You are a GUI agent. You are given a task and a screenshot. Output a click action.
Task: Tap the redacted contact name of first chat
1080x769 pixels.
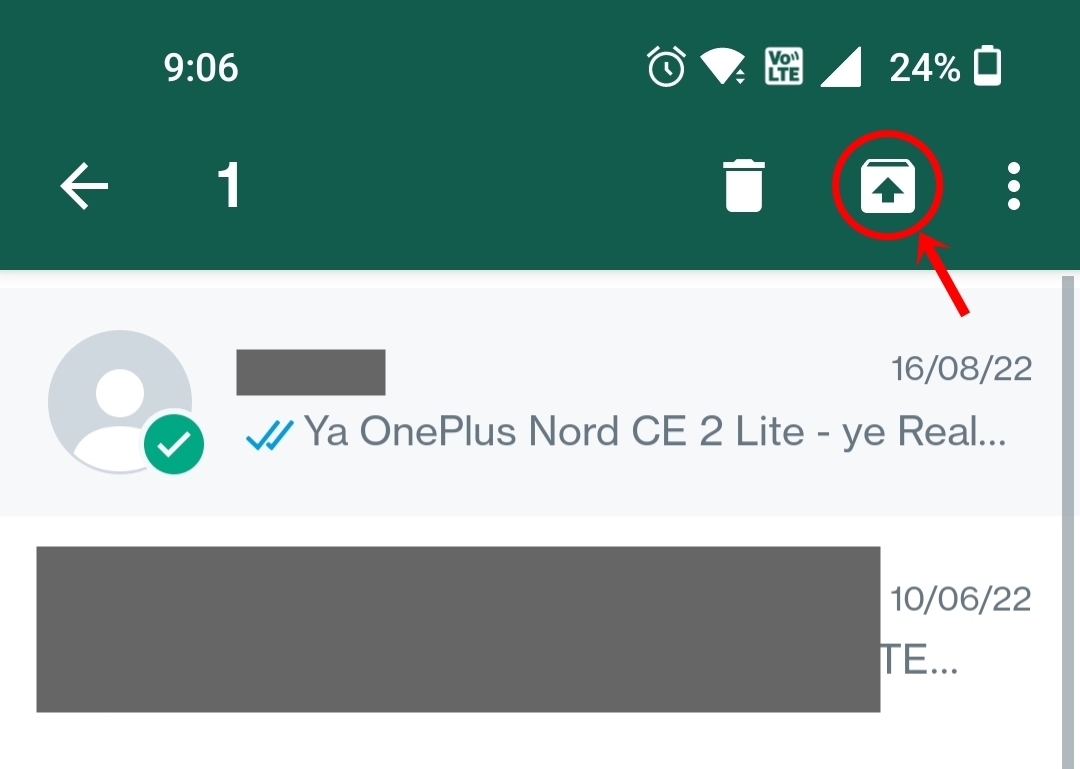tap(311, 372)
